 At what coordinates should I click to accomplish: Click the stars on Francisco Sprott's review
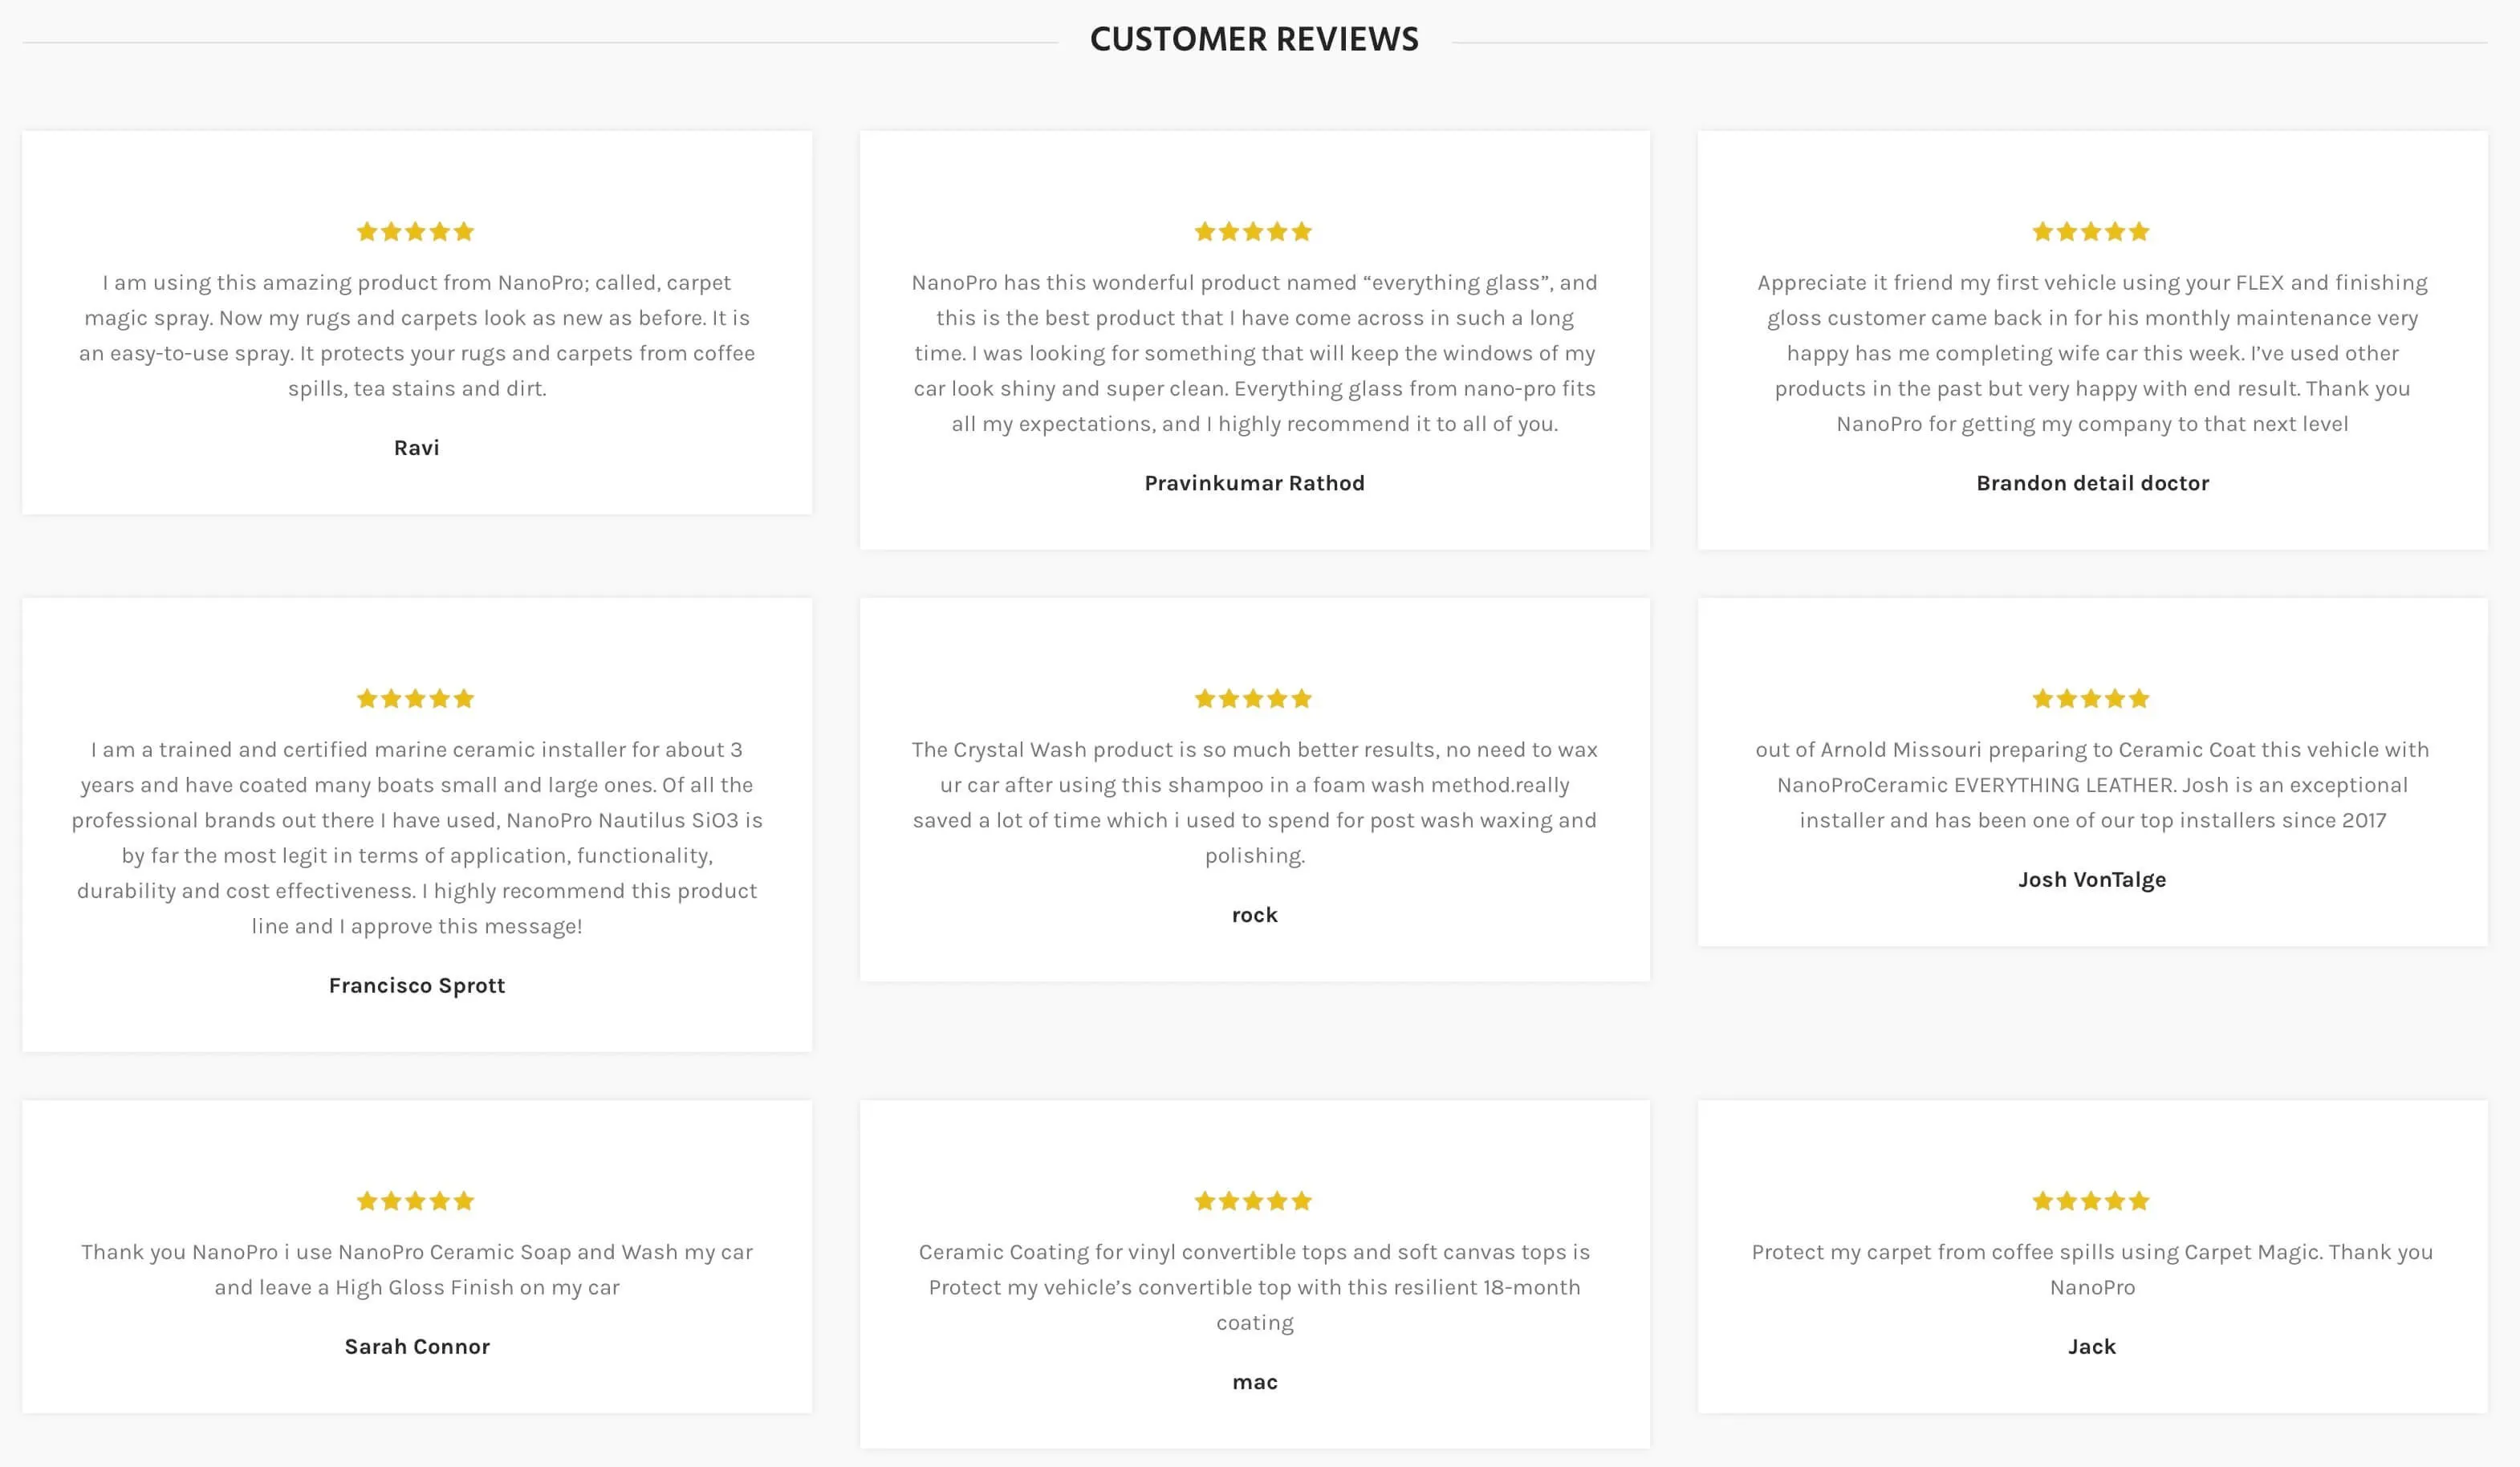415,699
